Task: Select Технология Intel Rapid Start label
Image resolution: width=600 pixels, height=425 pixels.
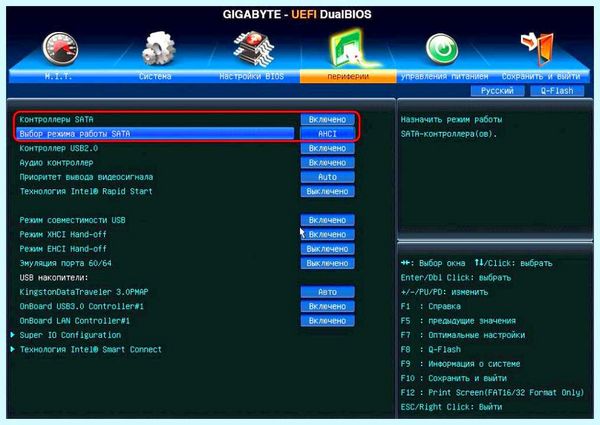Action: pos(86,192)
